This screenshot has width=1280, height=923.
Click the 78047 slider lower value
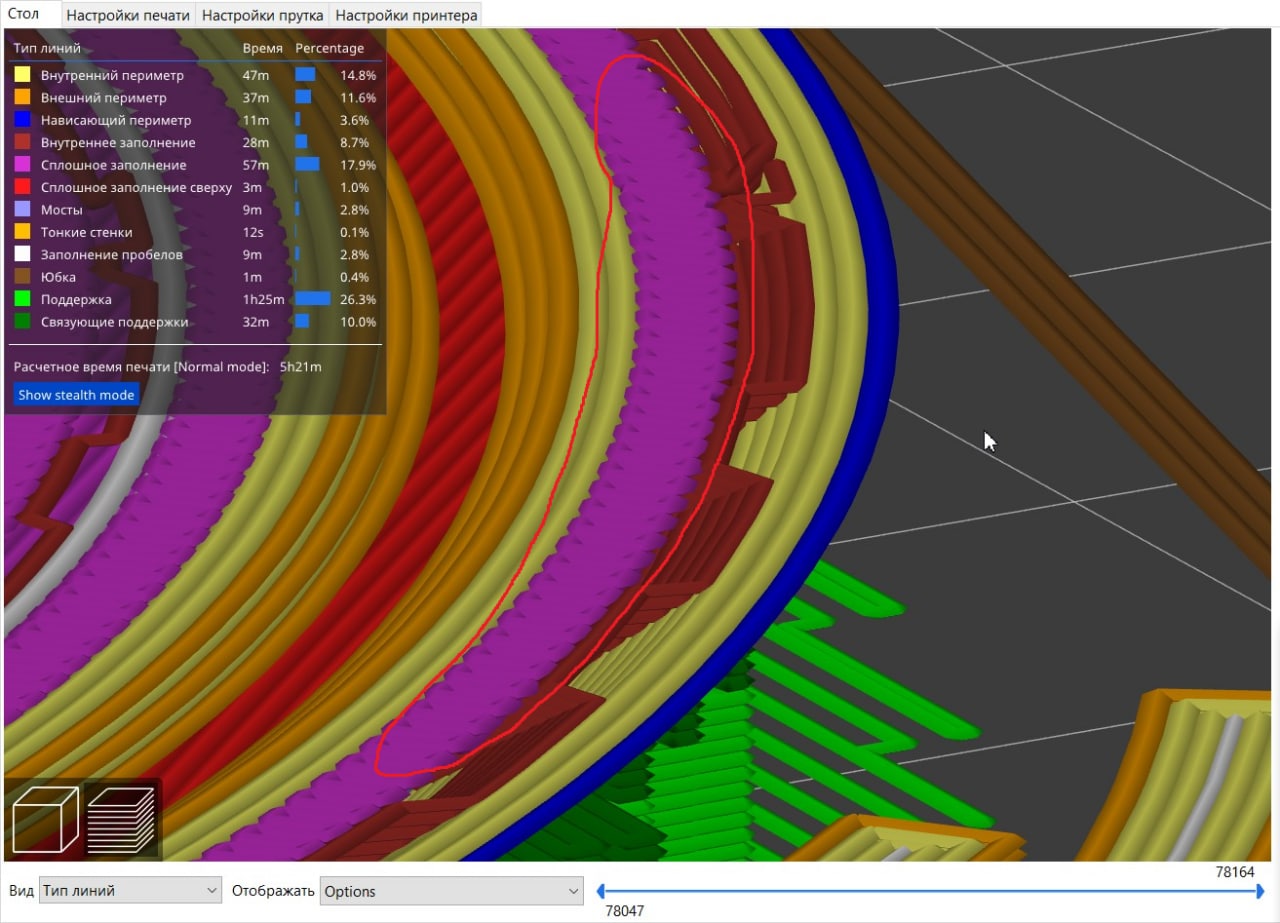click(x=625, y=911)
